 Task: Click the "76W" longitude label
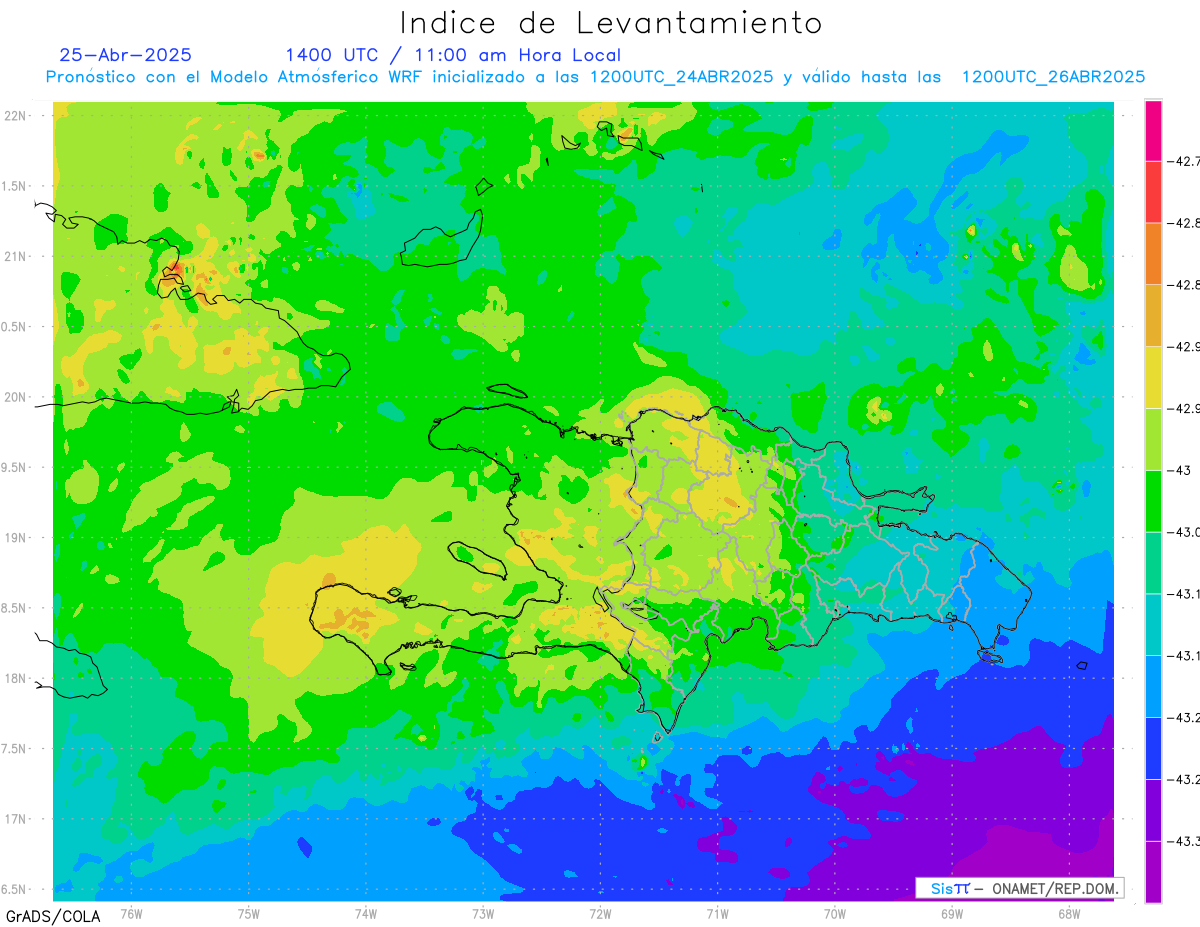[132, 913]
